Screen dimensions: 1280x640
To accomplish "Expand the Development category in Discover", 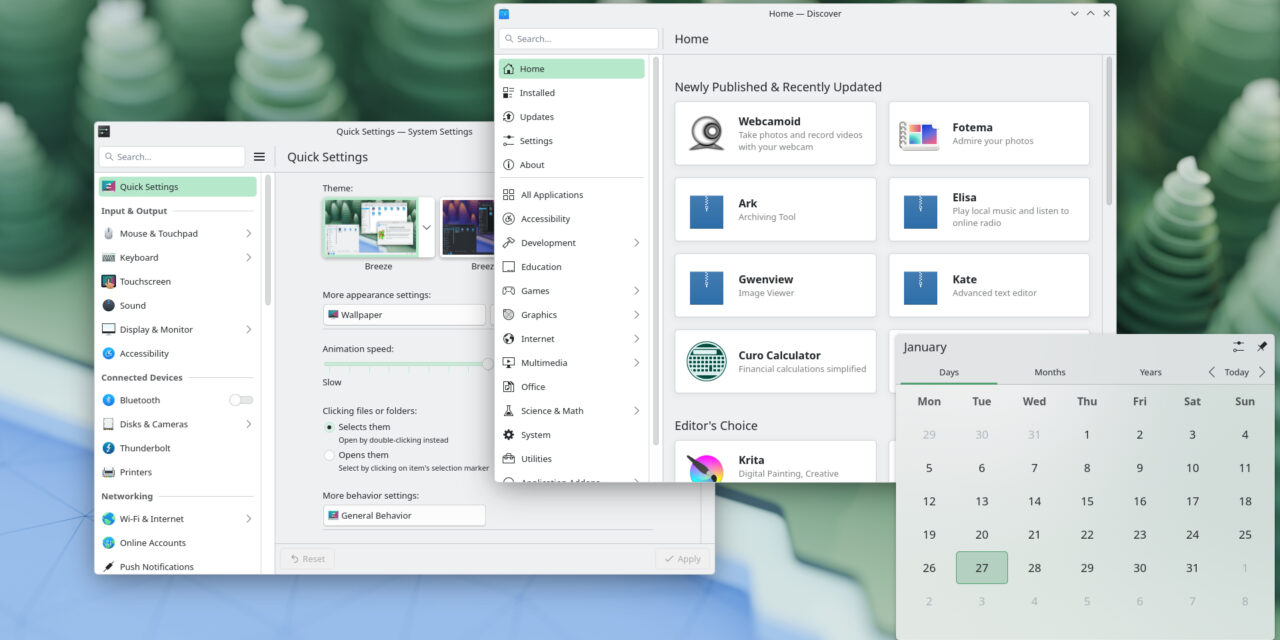I will click(636, 243).
